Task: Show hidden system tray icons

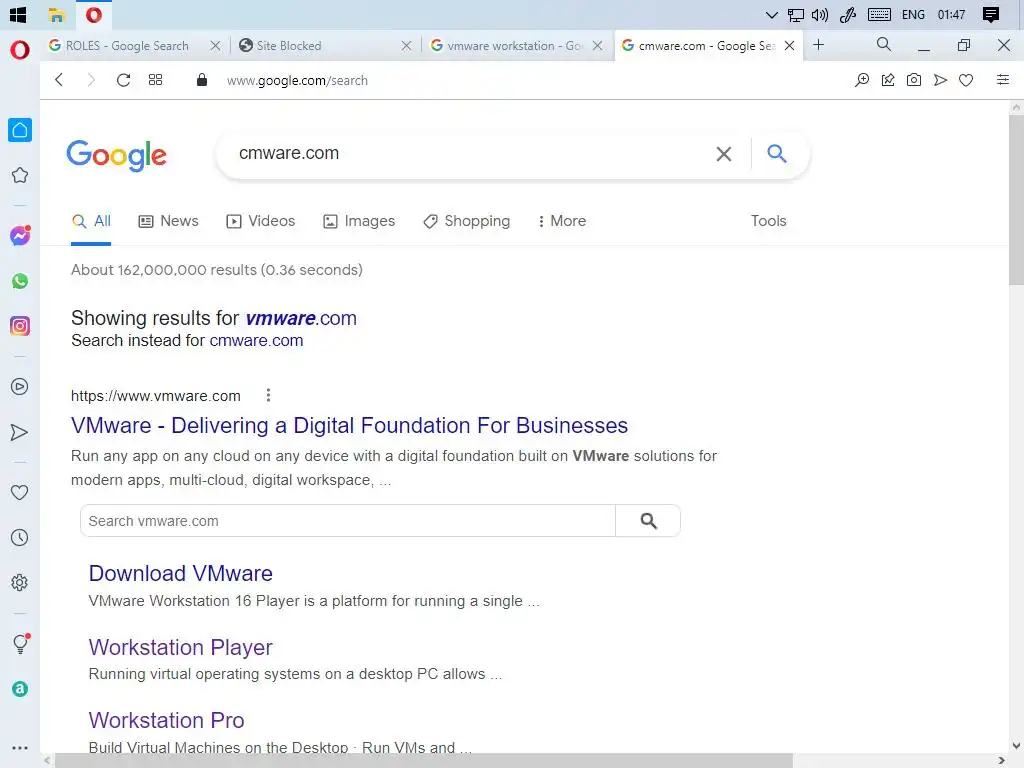Action: (x=771, y=14)
